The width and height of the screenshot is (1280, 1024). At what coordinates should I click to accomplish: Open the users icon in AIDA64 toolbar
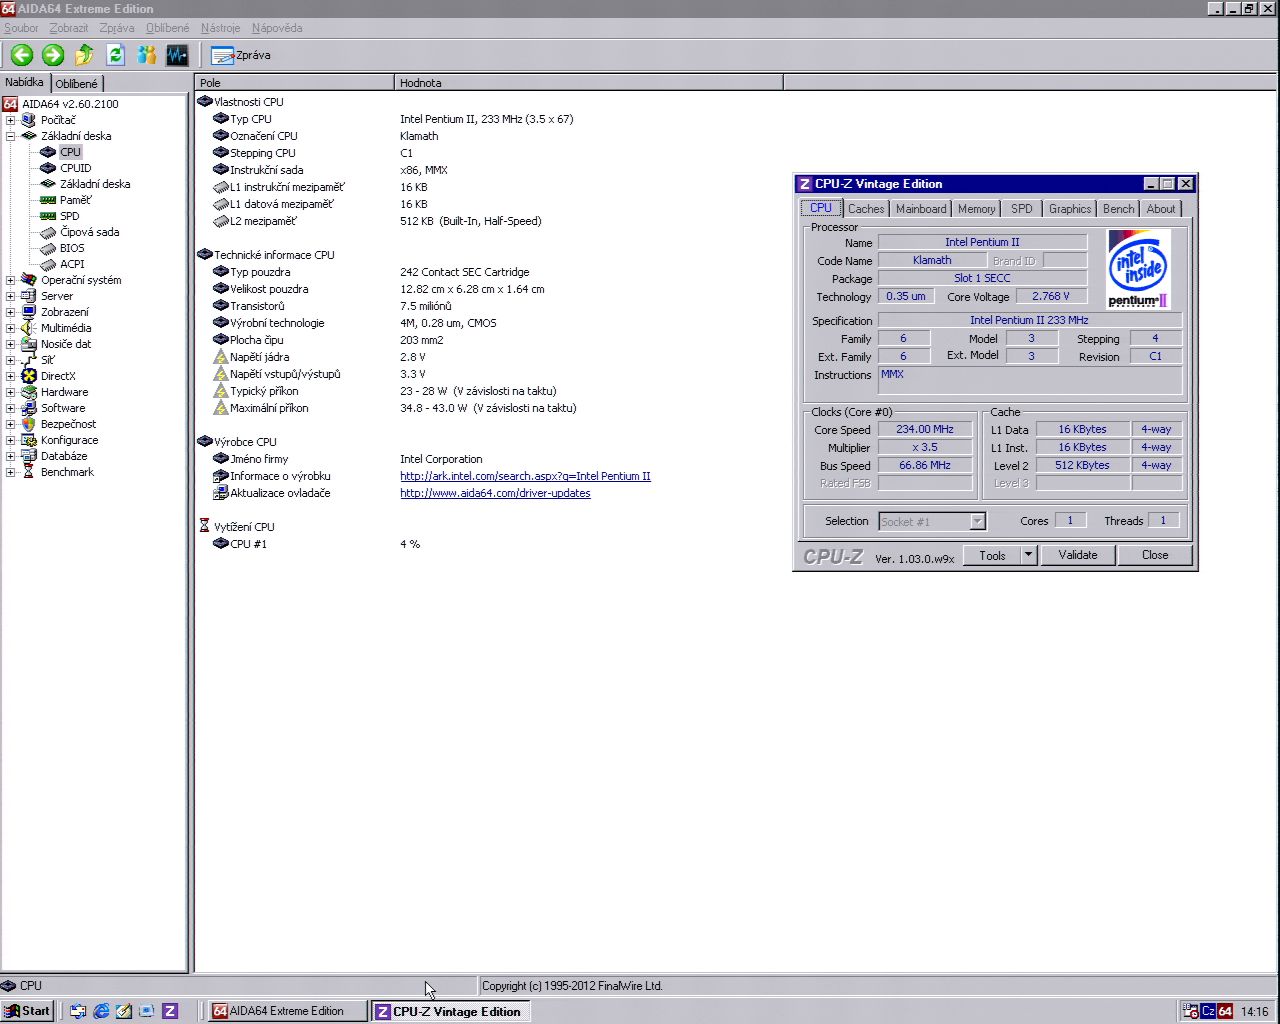[x=146, y=55]
